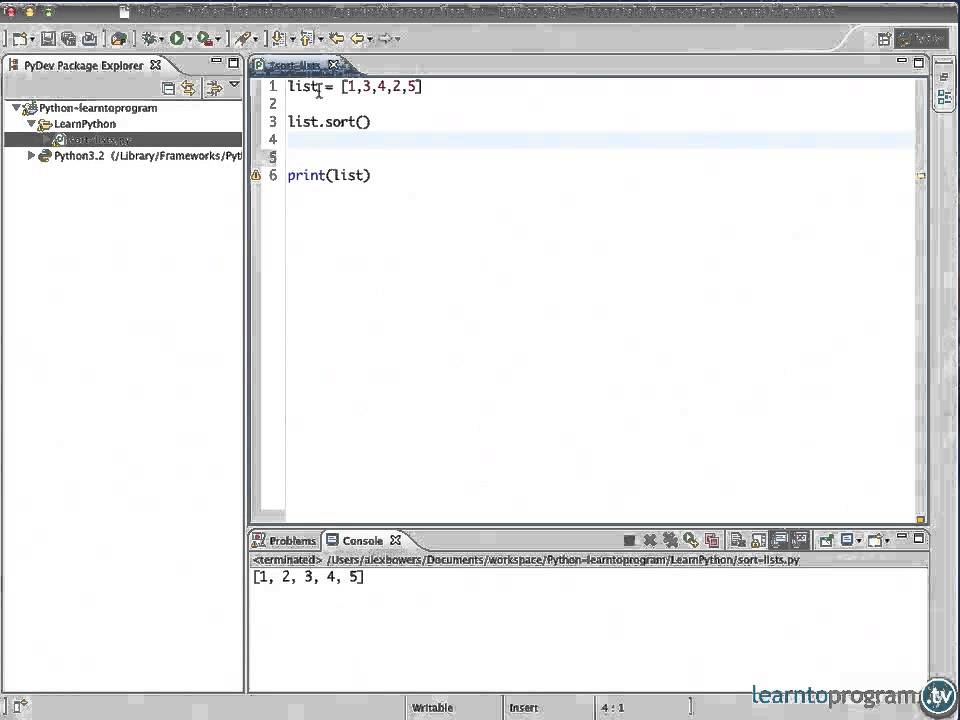Click the highlighted empty line 4 in editor
This screenshot has height=720, width=960.
[x=600, y=140]
